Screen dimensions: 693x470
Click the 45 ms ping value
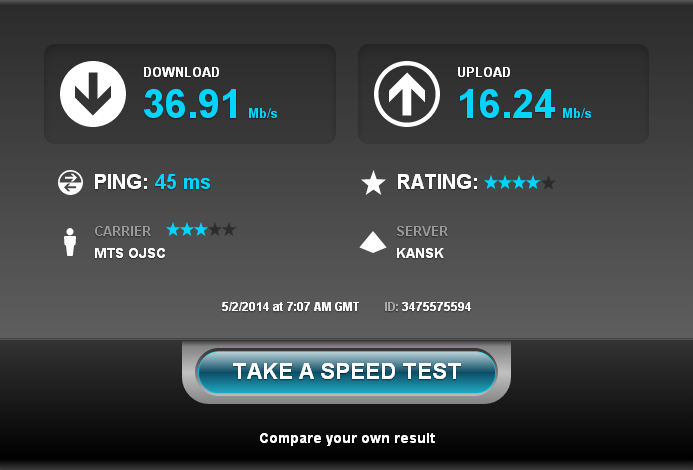(x=183, y=182)
